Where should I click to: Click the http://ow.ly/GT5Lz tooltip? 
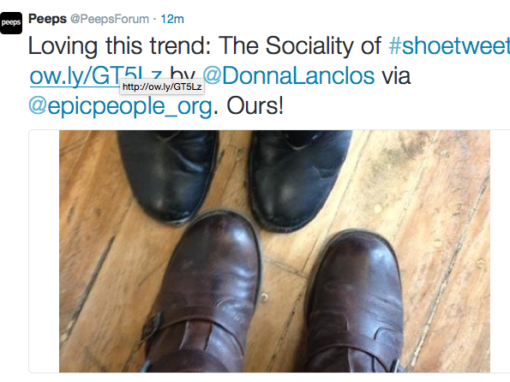[162, 87]
